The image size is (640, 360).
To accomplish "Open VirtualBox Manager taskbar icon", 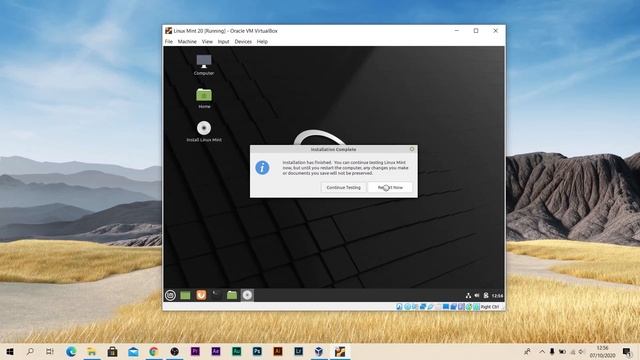I will click(319, 351).
